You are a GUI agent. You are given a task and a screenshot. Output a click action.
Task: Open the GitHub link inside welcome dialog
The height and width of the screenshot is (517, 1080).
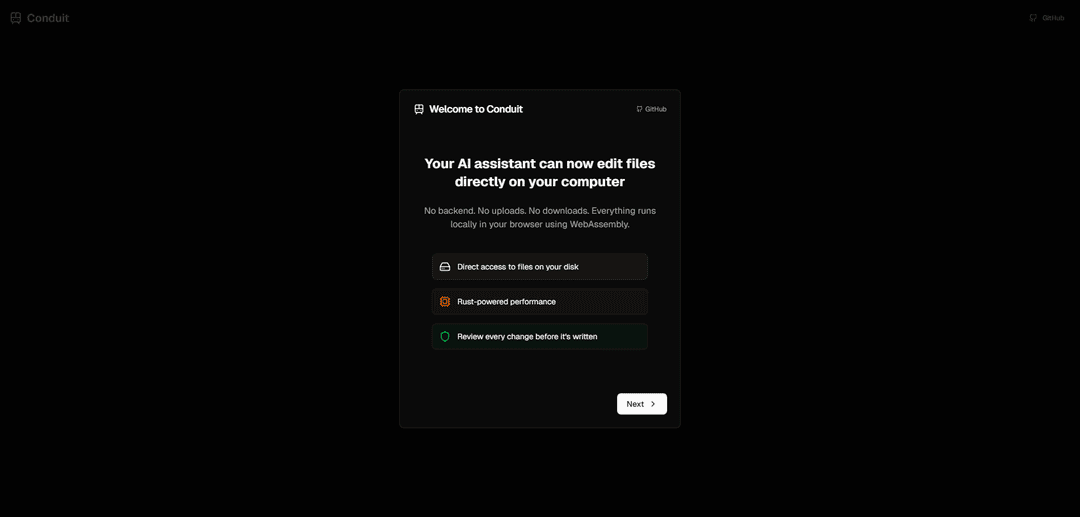point(652,109)
